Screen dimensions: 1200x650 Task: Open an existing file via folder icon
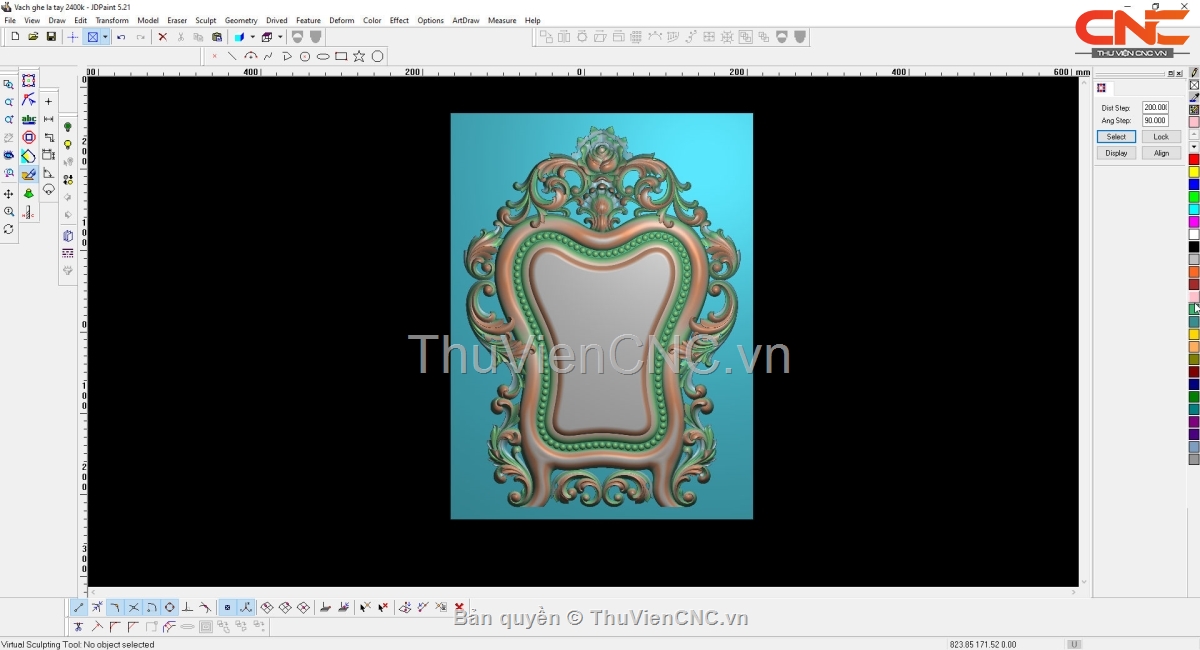[x=33, y=37]
